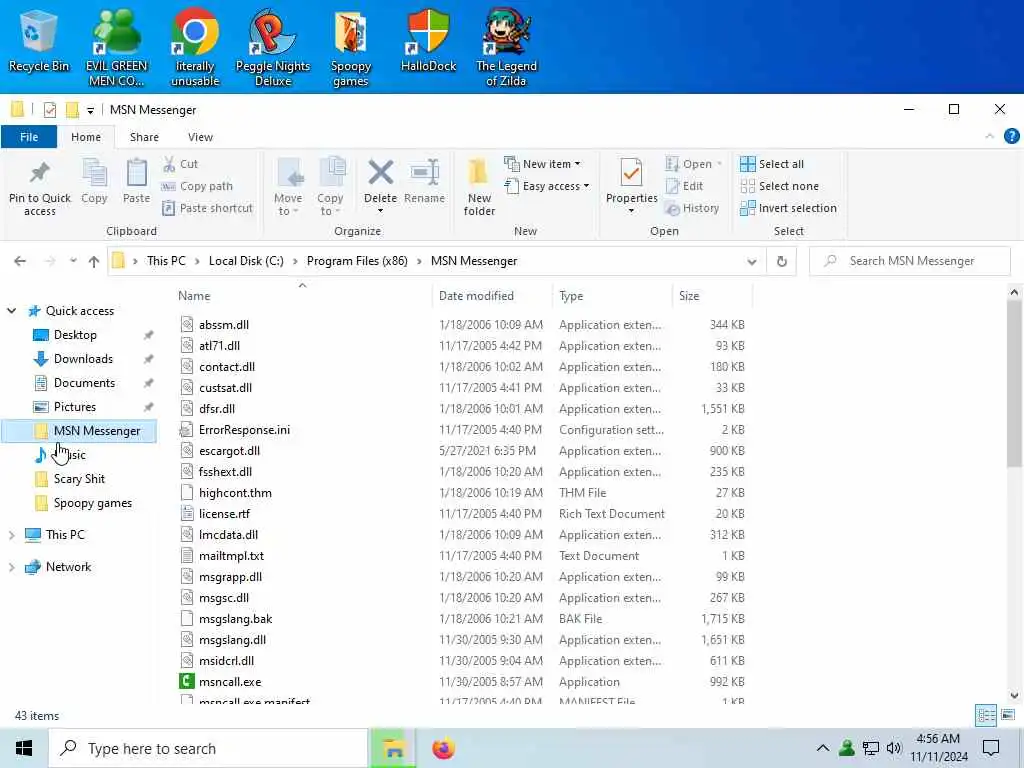Viewport: 1024px width, 768px height.
Task: Collapse the ribbon with the chevron
Action: click(x=989, y=136)
